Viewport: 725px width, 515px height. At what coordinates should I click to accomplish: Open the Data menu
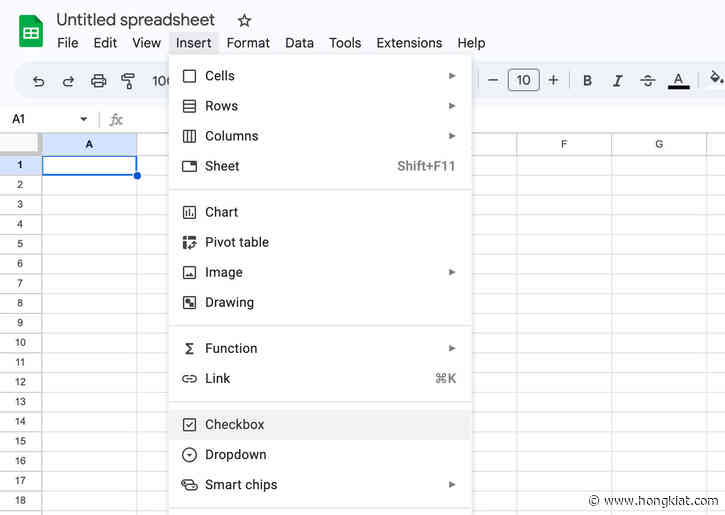(x=299, y=43)
